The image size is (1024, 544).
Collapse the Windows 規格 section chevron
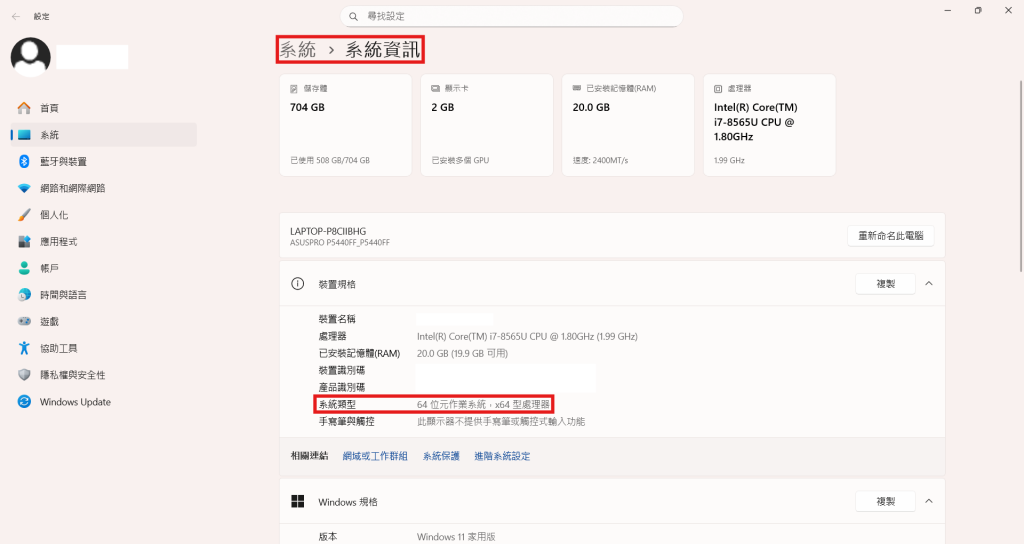929,501
